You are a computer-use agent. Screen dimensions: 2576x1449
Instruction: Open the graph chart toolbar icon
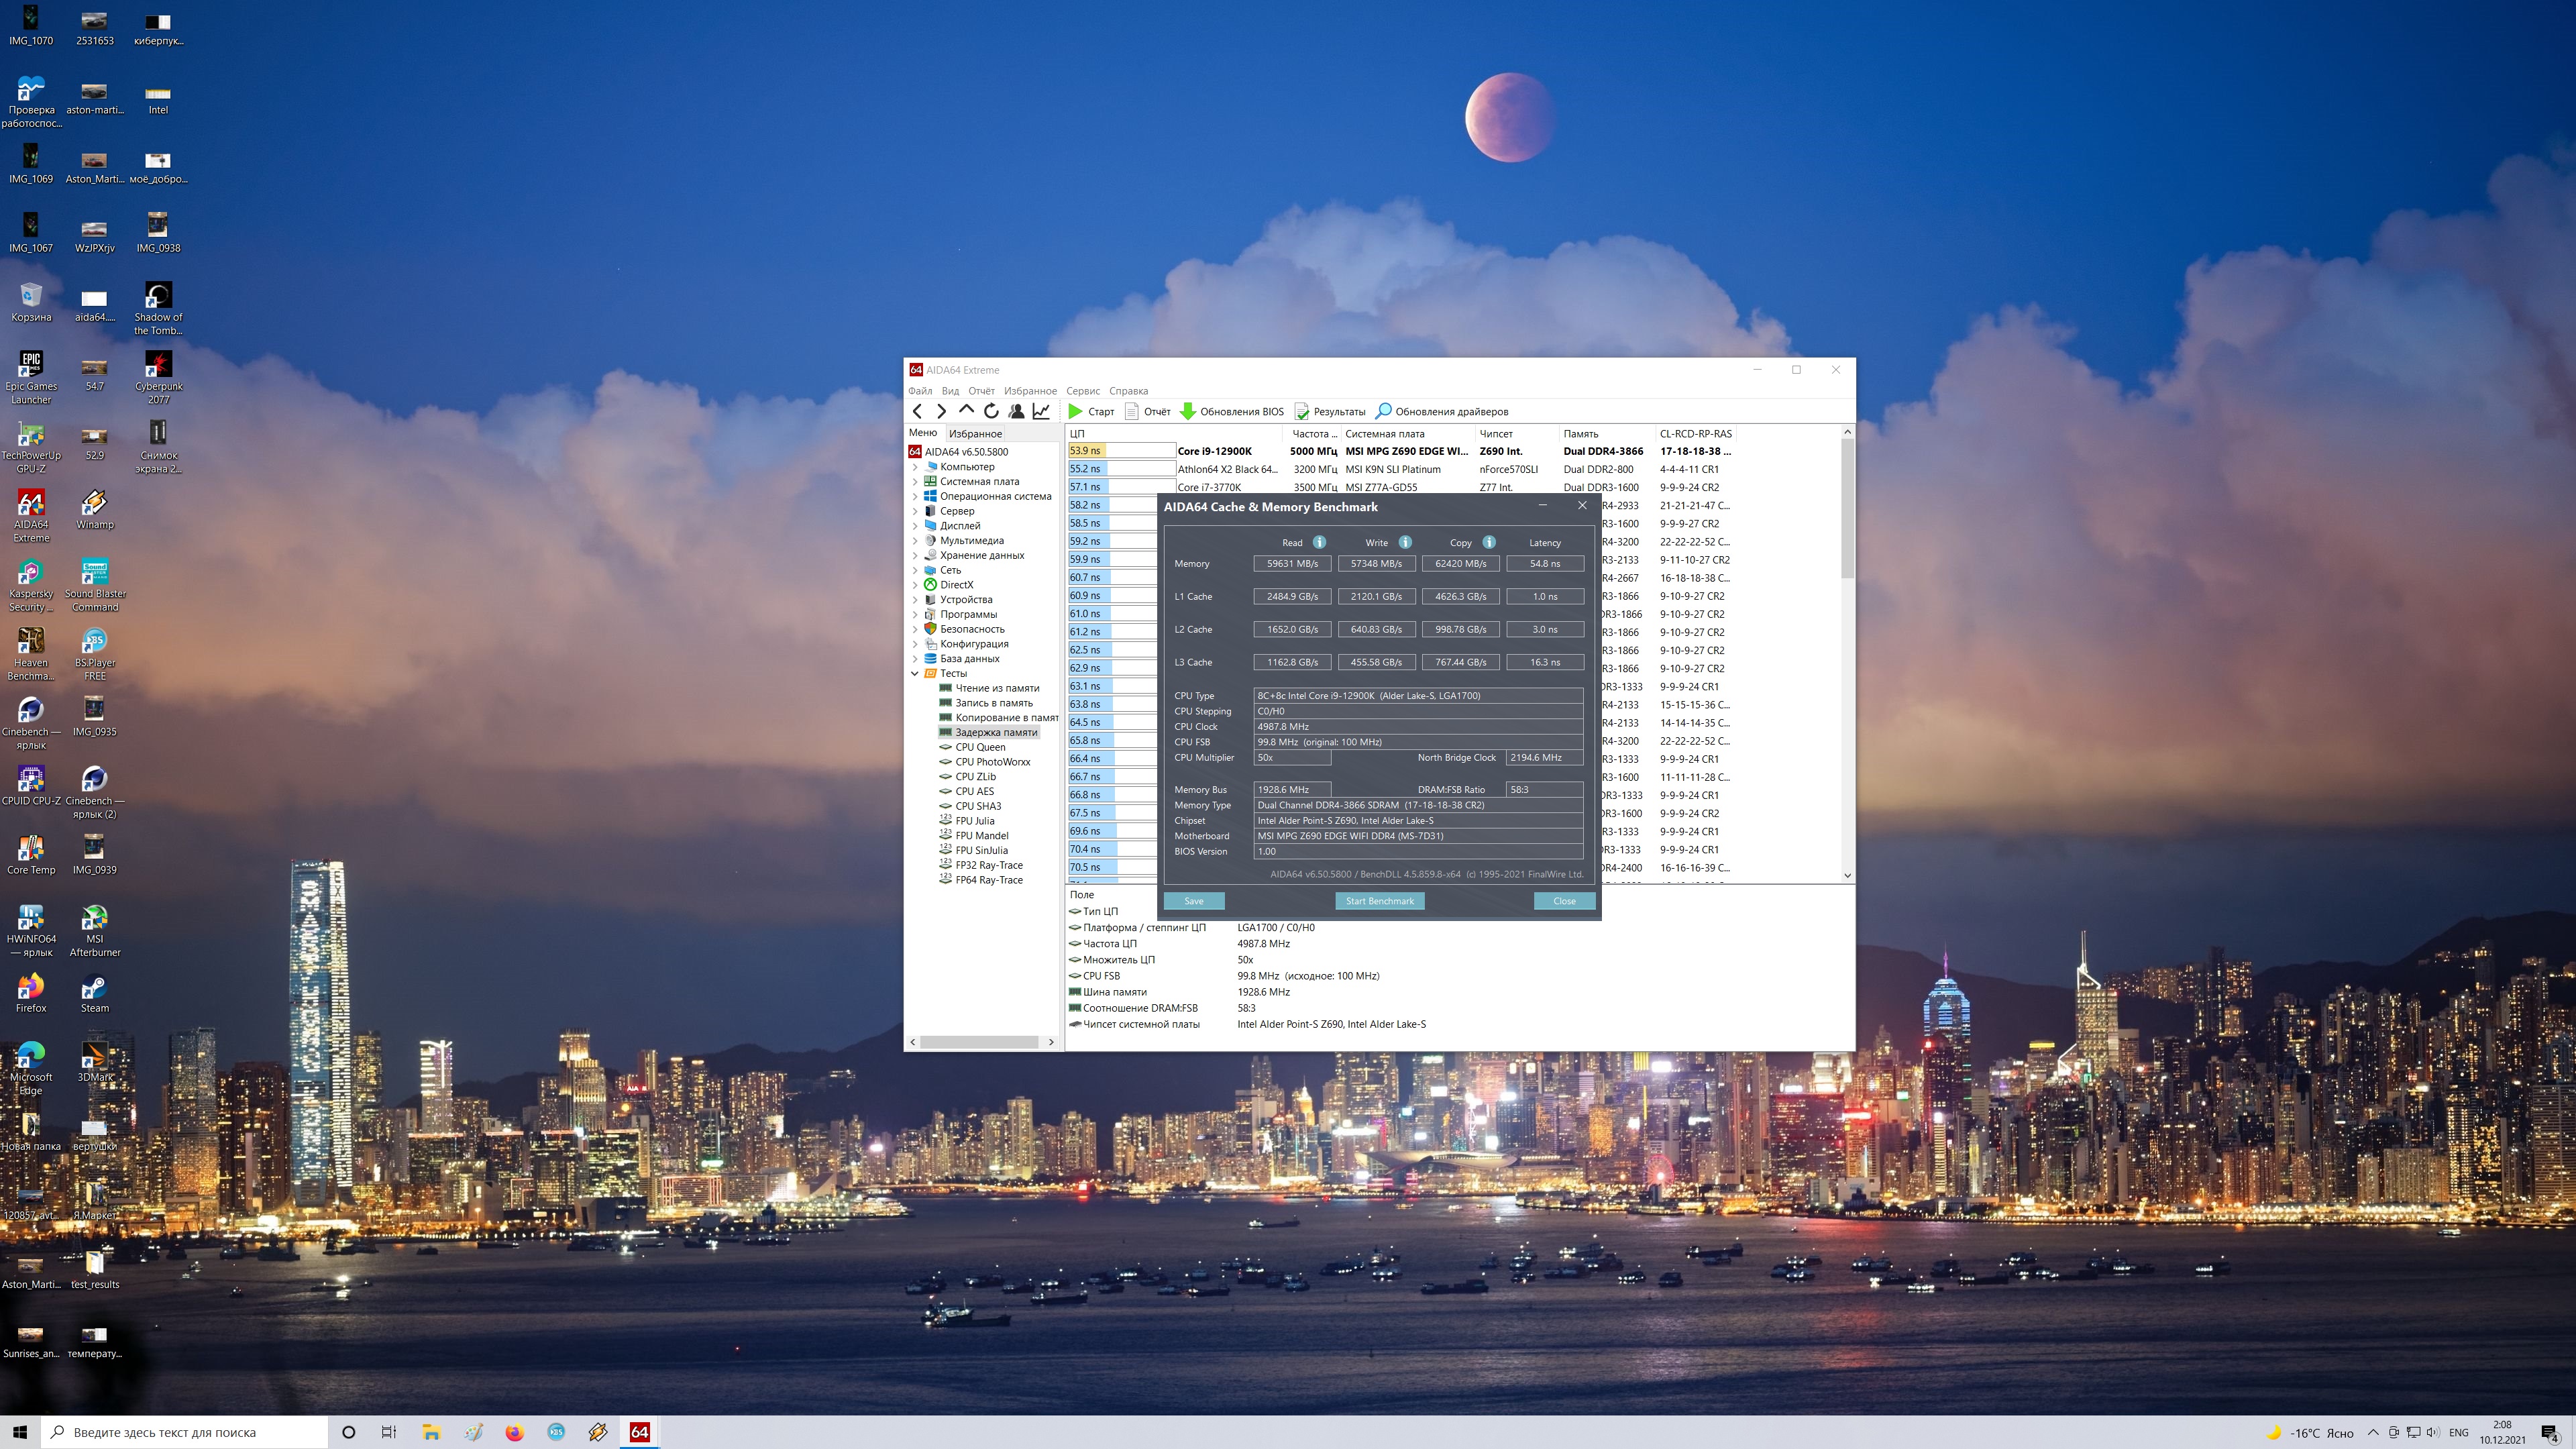(x=1041, y=411)
